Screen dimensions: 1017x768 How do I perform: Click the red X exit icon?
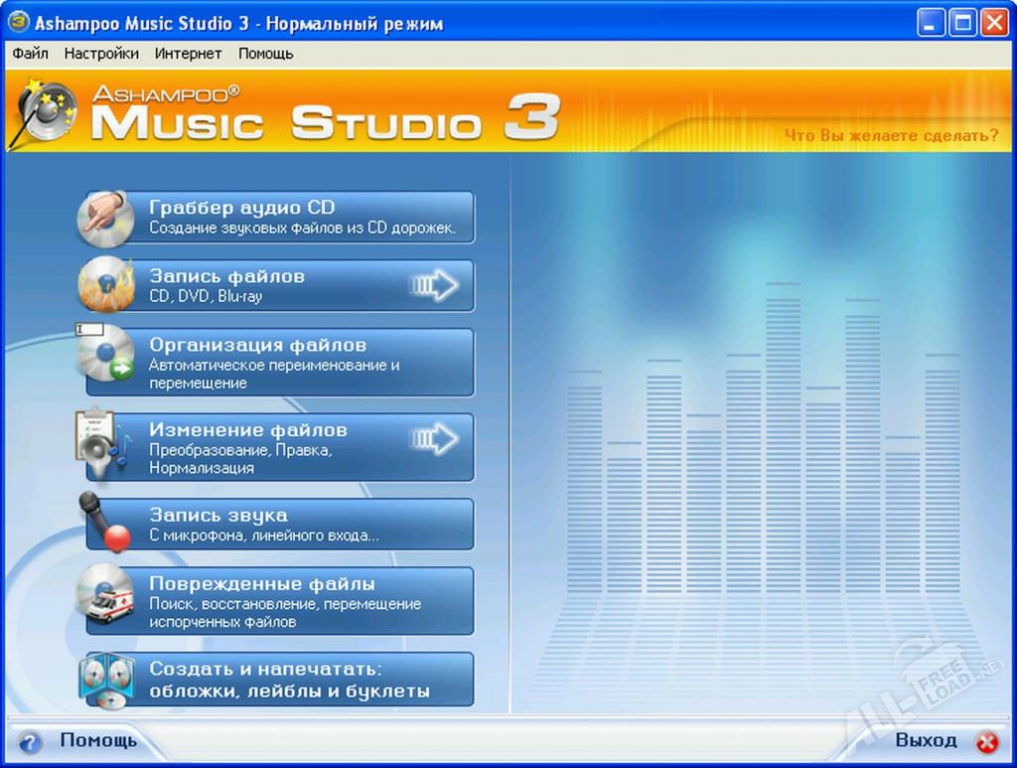pyautogui.click(x=986, y=742)
